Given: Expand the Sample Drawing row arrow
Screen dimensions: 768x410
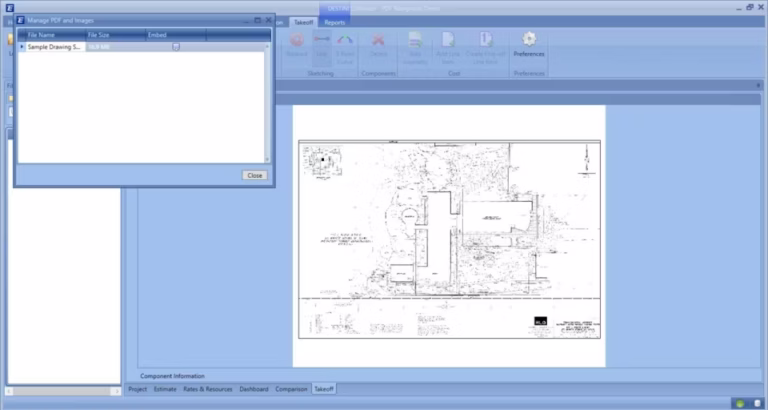Looking at the screenshot, I should (x=22, y=47).
